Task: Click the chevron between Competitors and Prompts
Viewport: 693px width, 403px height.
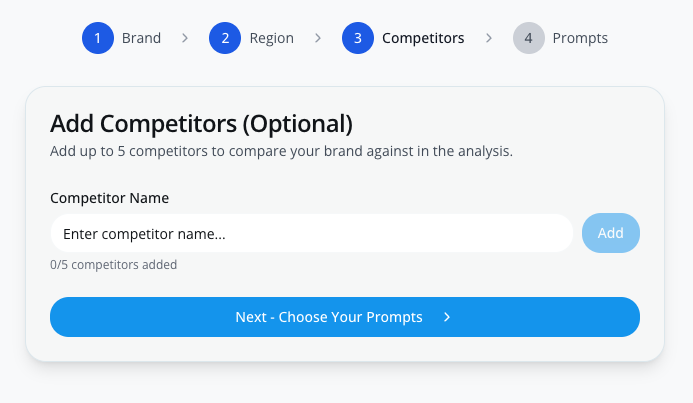Action: [489, 39]
